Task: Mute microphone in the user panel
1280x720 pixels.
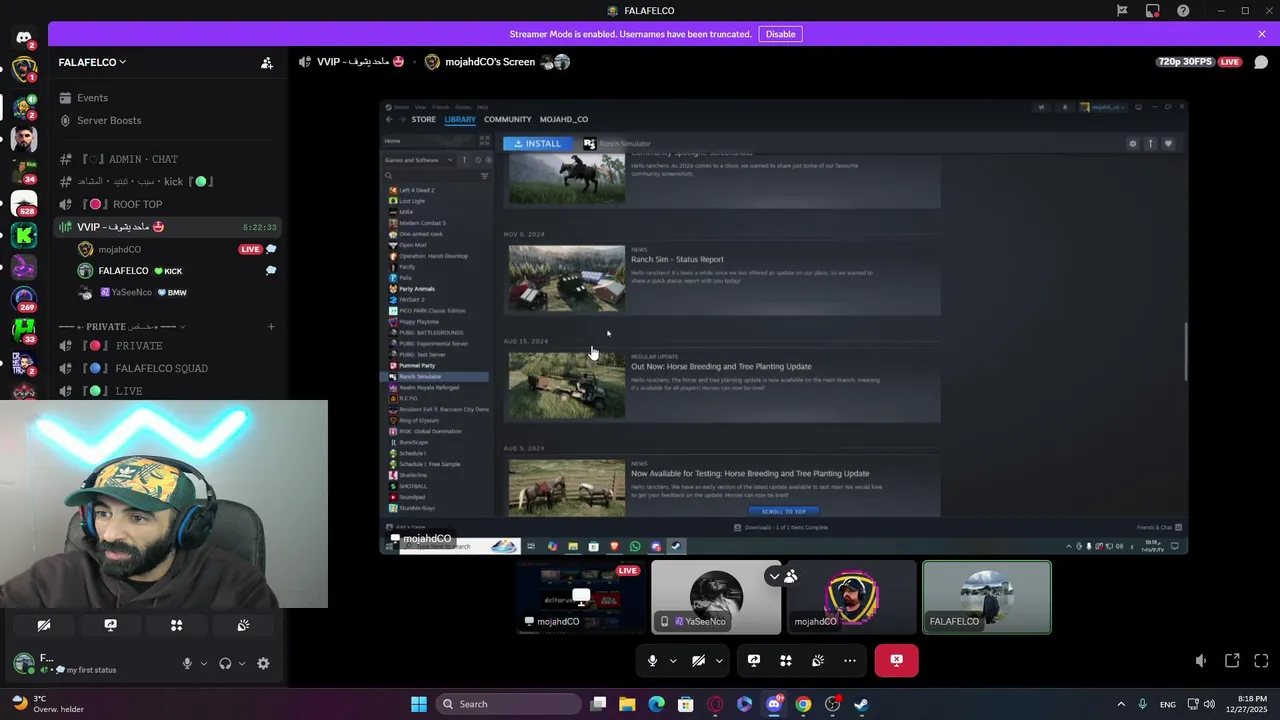Action: click(187, 663)
